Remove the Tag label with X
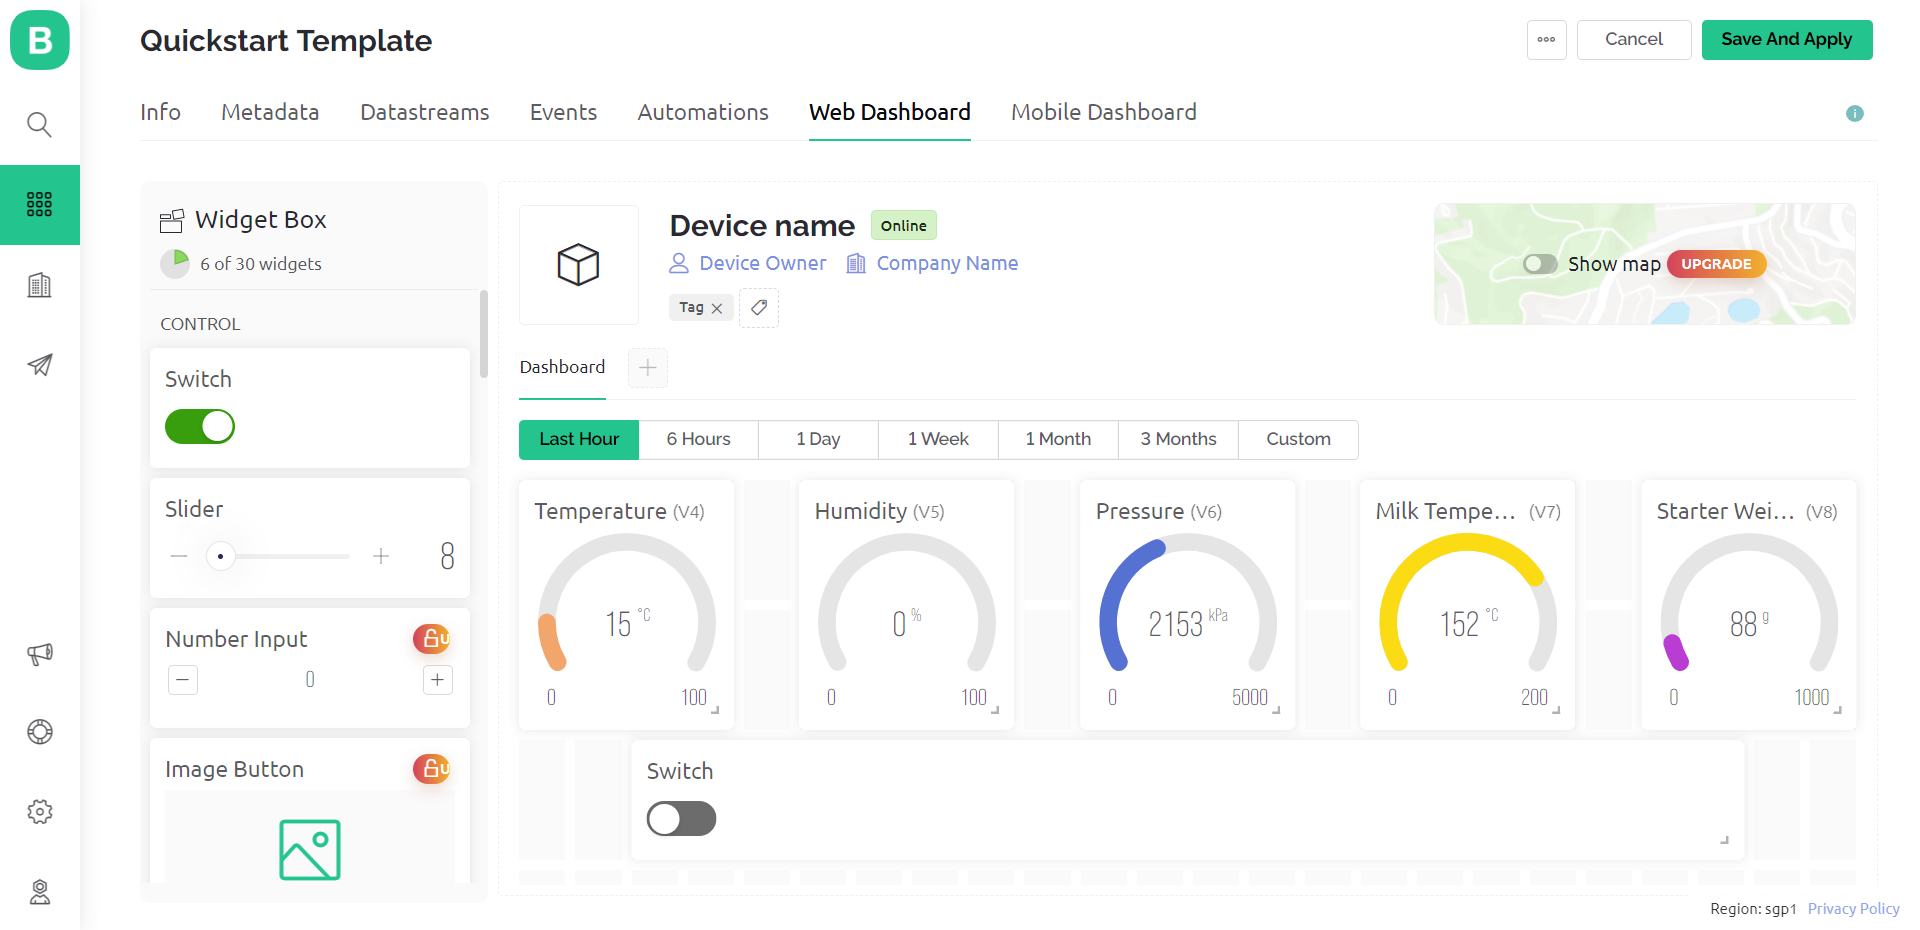 click(x=717, y=309)
